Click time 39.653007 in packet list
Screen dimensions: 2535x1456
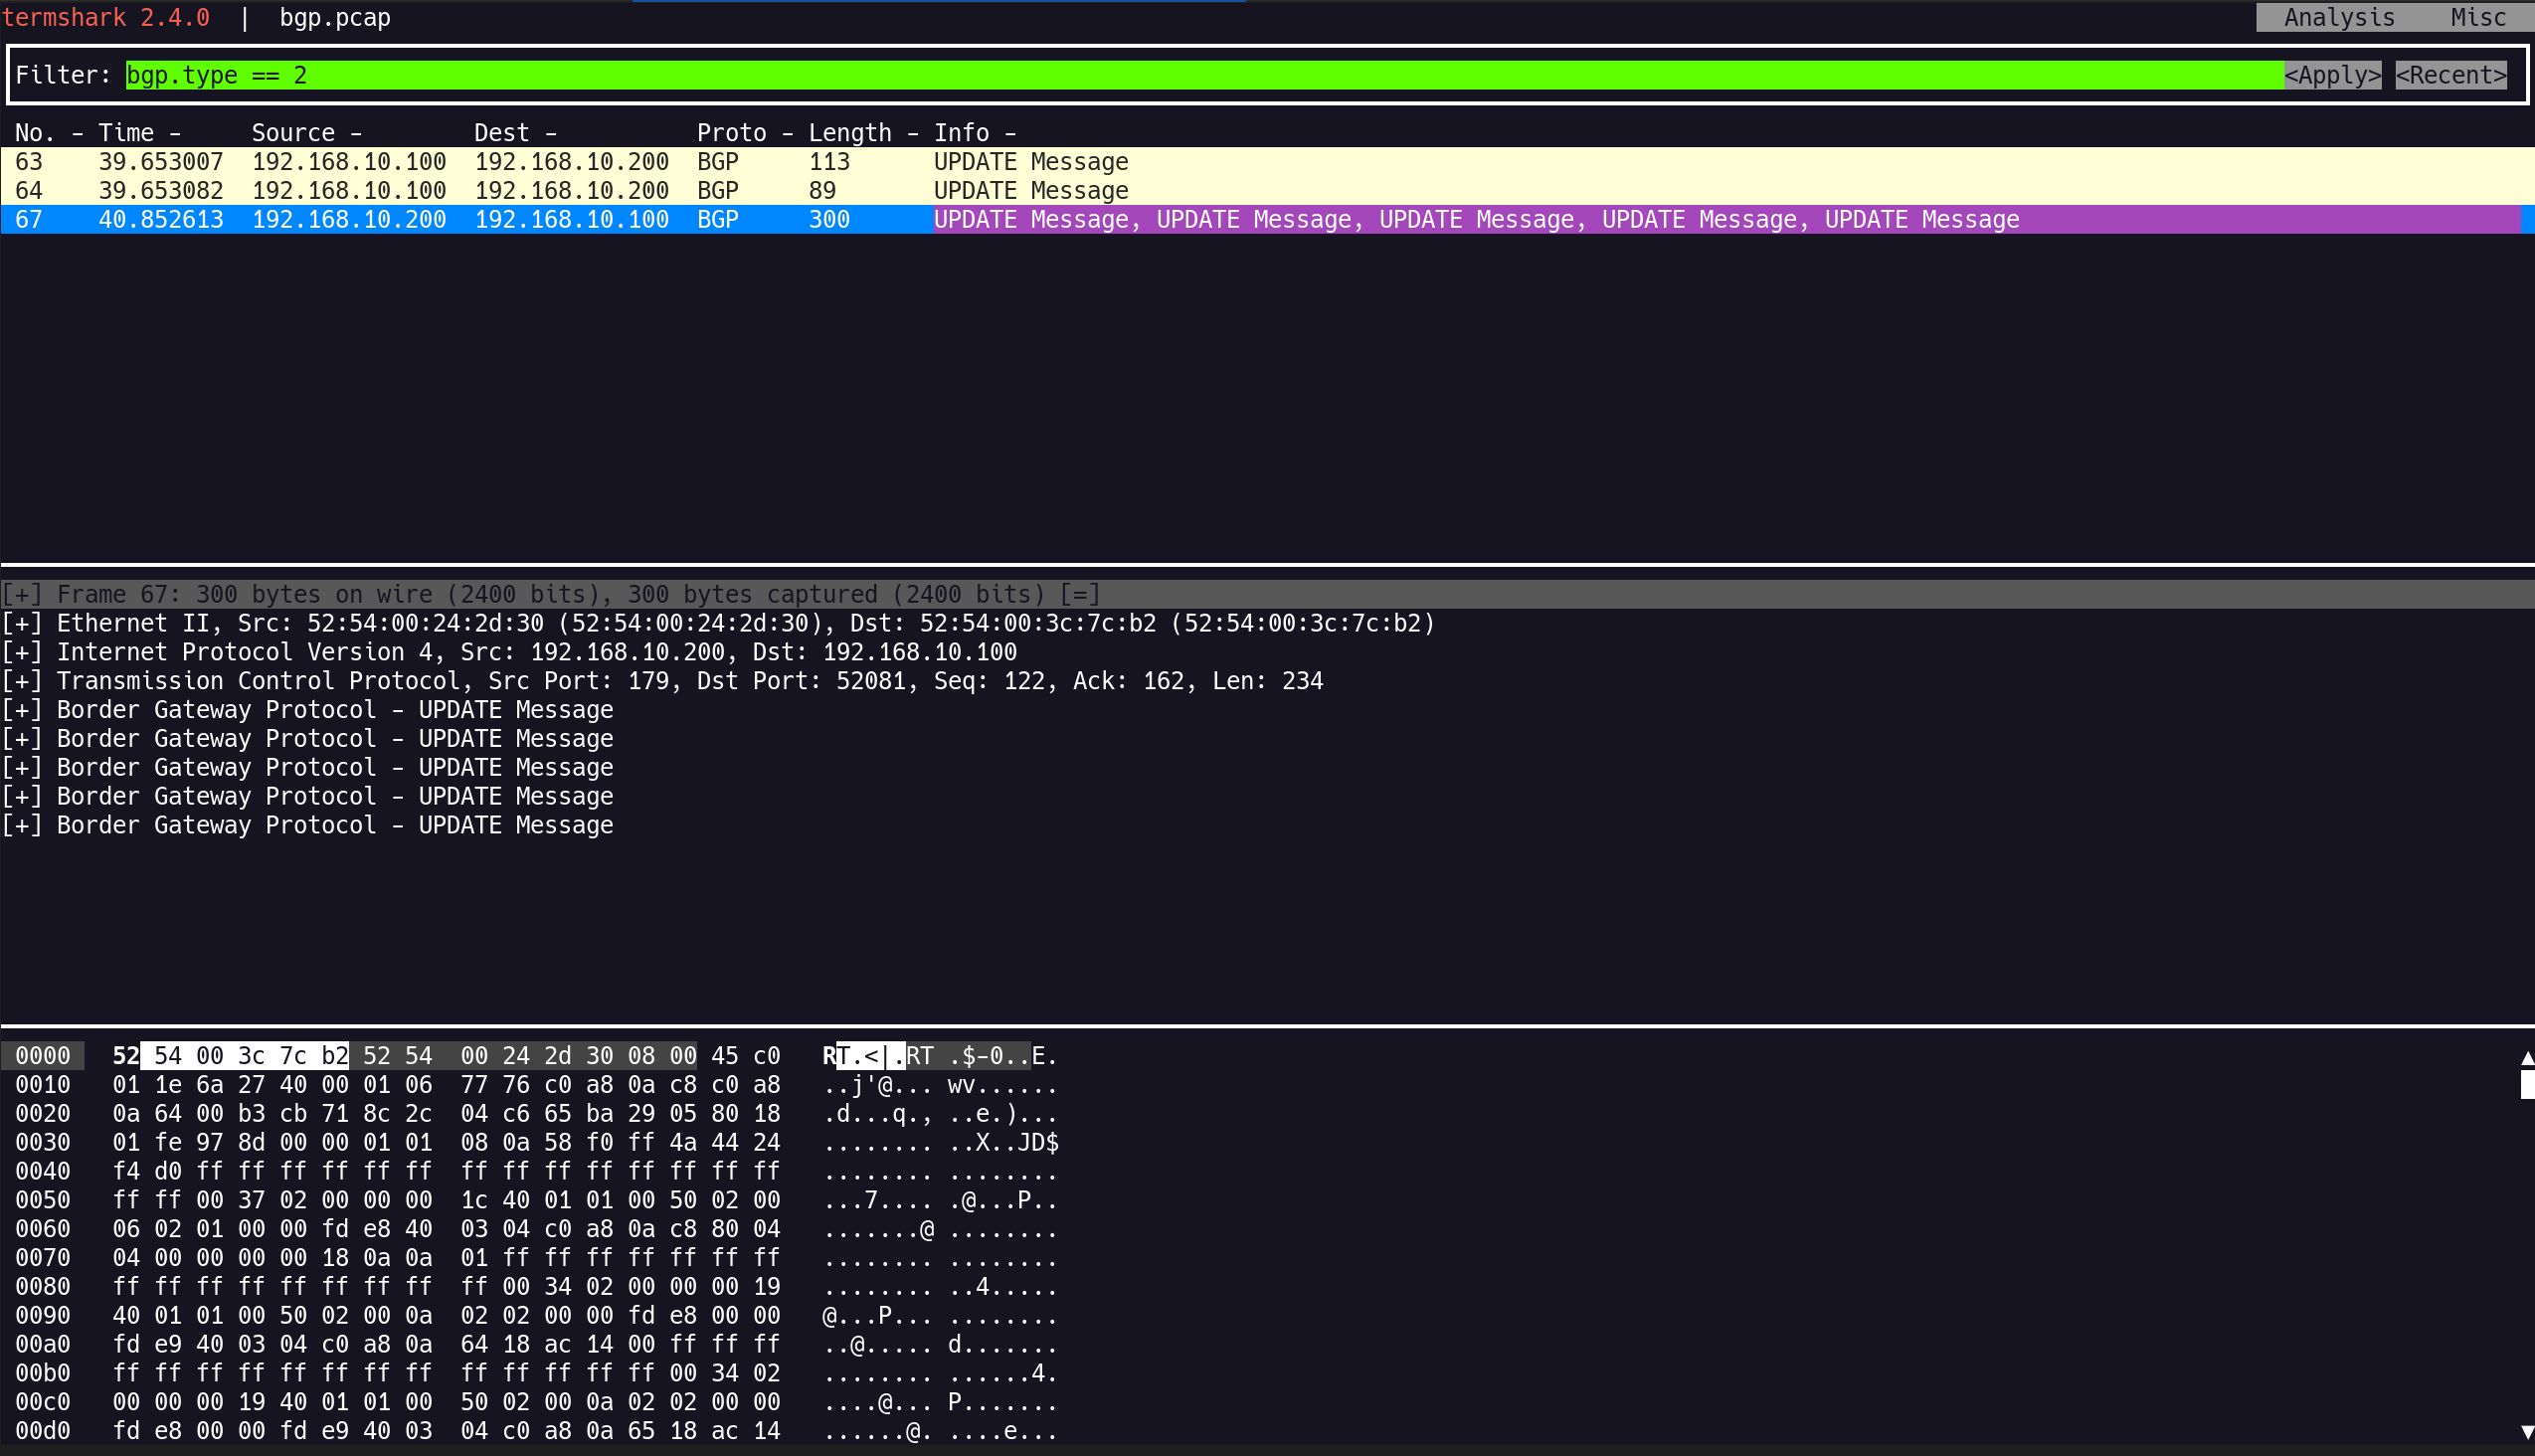[x=160, y=162]
